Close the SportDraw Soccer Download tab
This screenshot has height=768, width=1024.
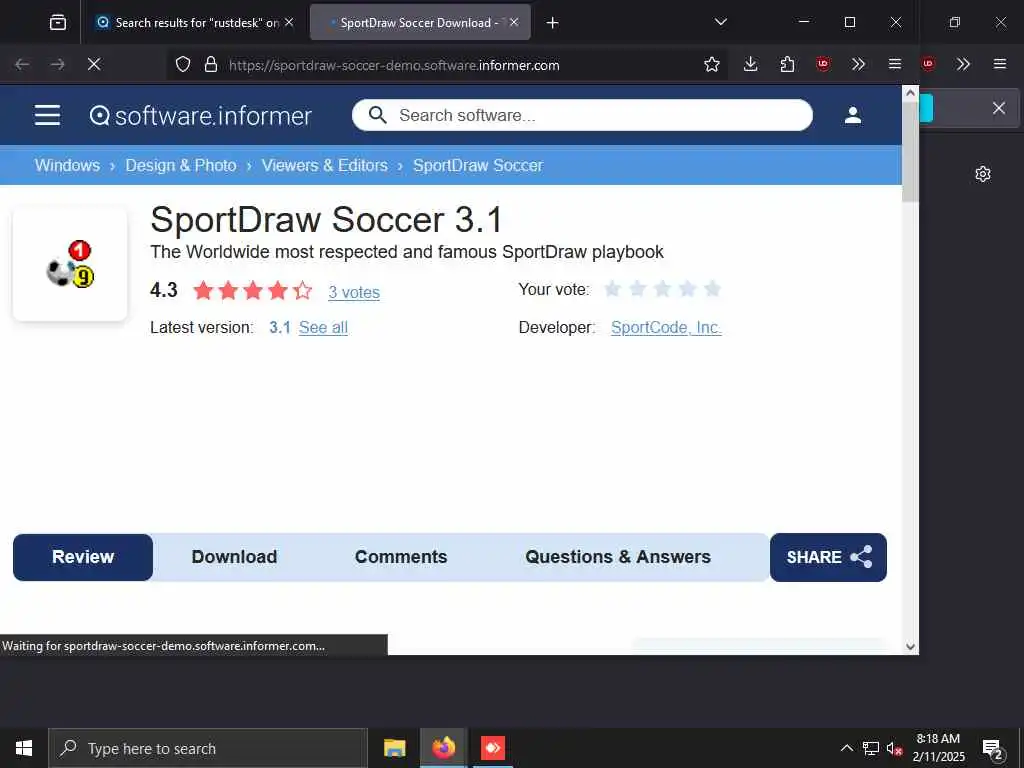click(515, 22)
